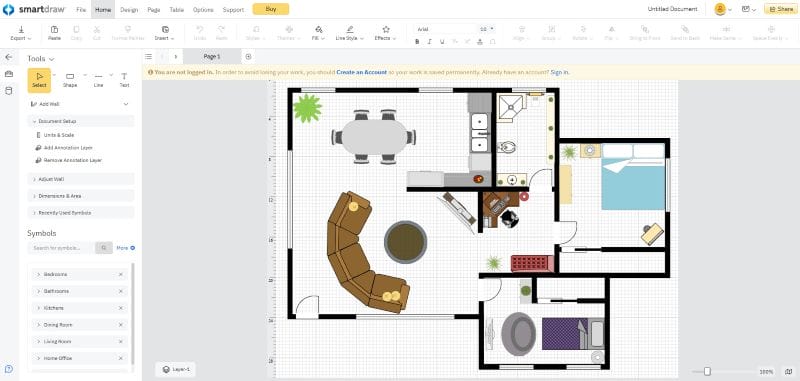Image resolution: width=800 pixels, height=381 pixels.
Task: Open the Support menu
Action: (233, 10)
